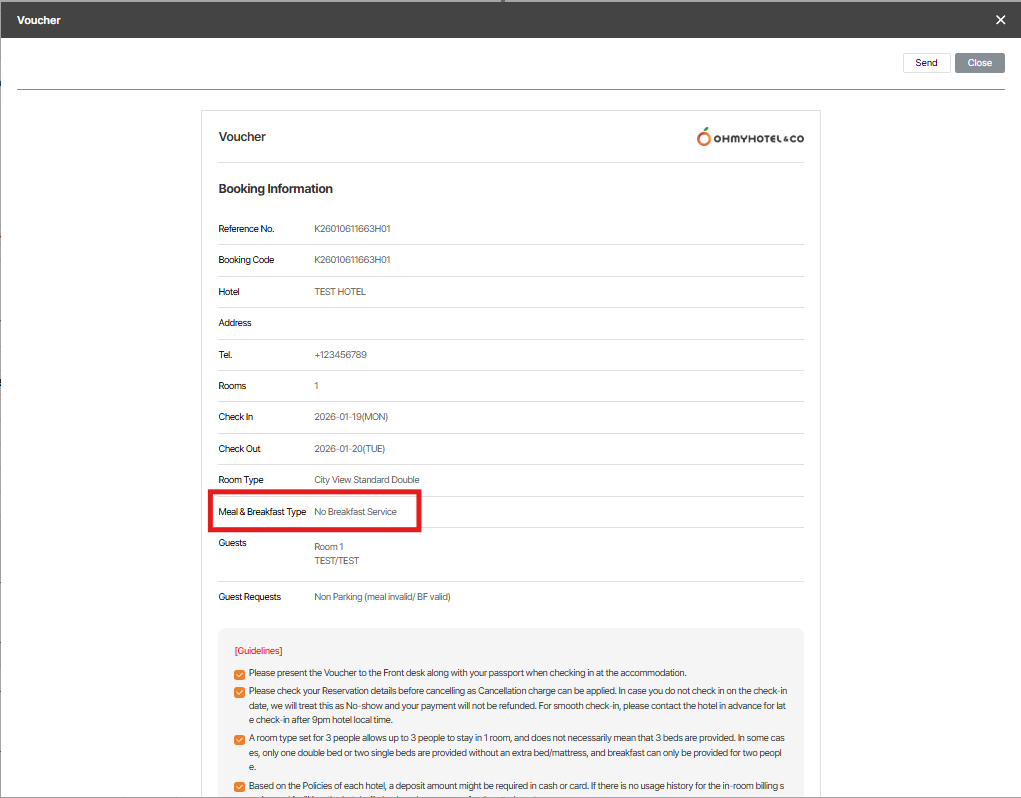Toggle the deposit amount guideline check icon
The height and width of the screenshot is (798, 1021).
[x=240, y=787]
